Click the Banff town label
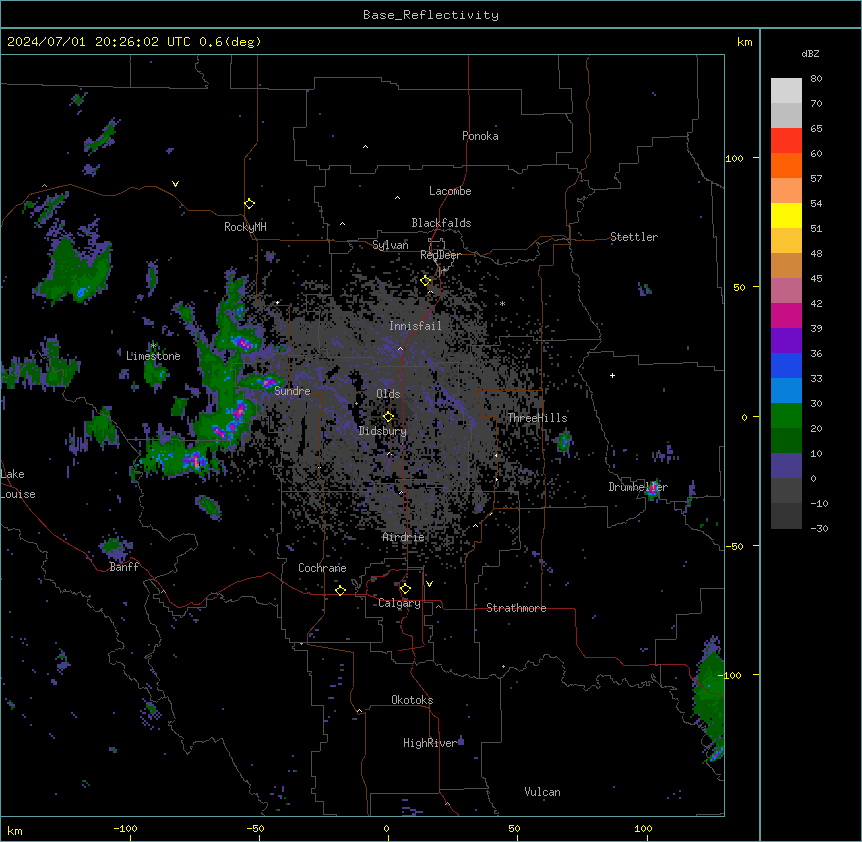This screenshot has width=862, height=842. click(124, 567)
